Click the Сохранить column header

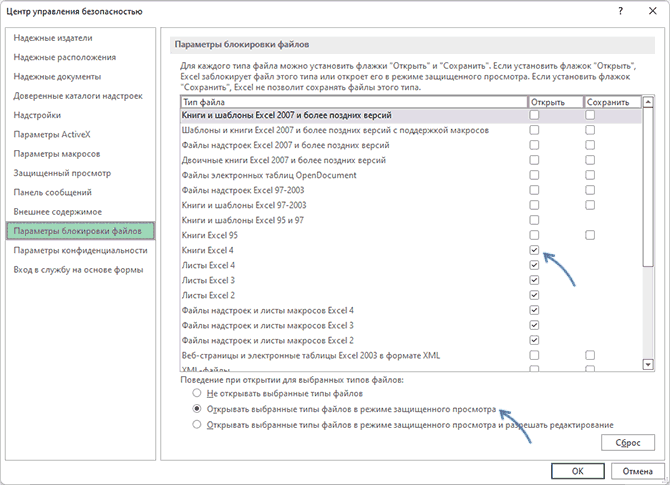point(613,102)
